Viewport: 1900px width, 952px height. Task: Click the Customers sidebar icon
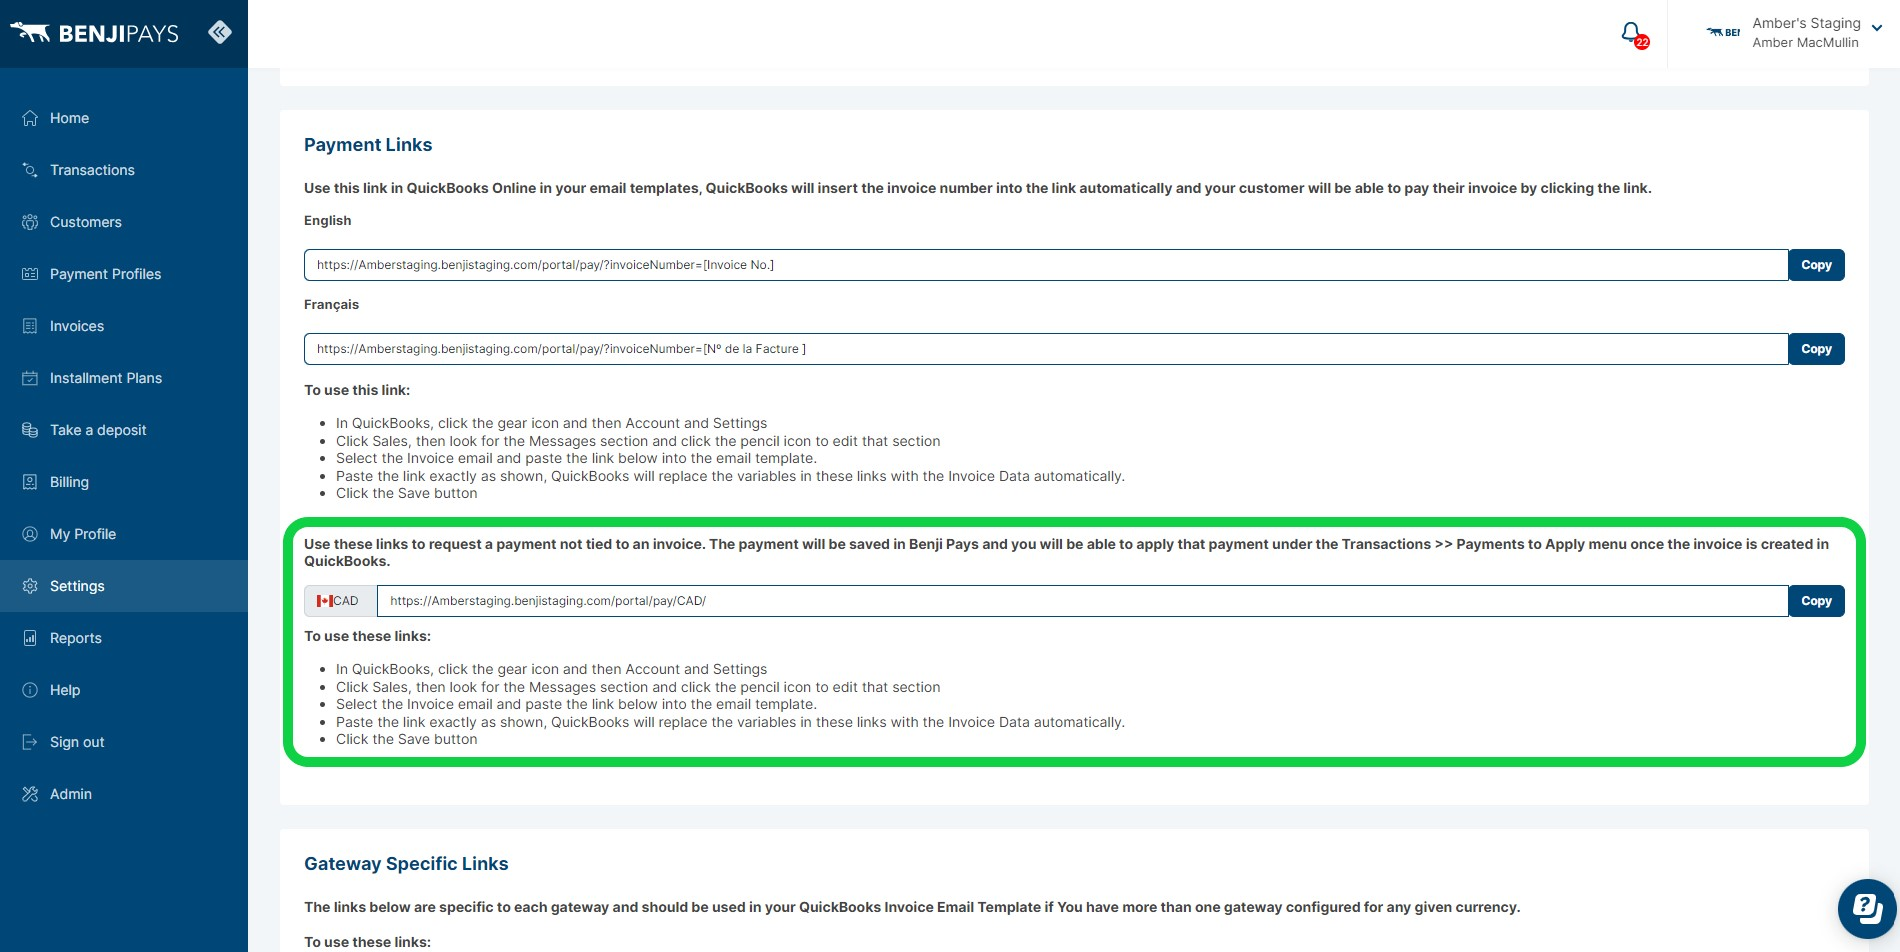coord(30,222)
